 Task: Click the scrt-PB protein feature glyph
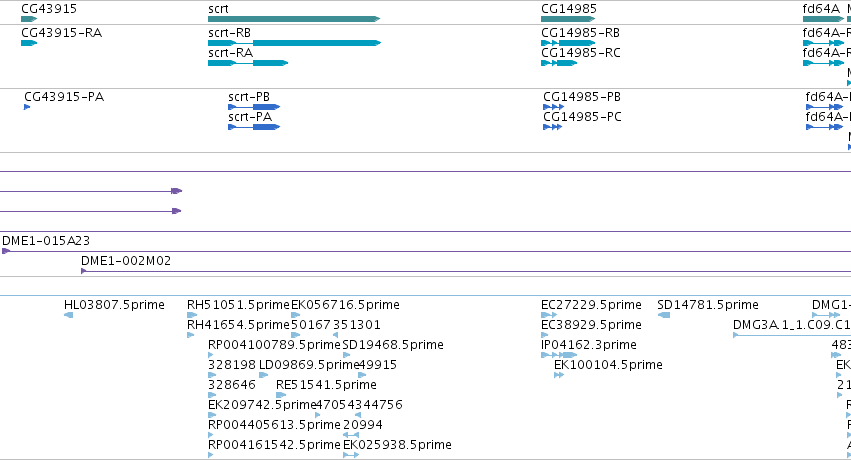(x=254, y=107)
